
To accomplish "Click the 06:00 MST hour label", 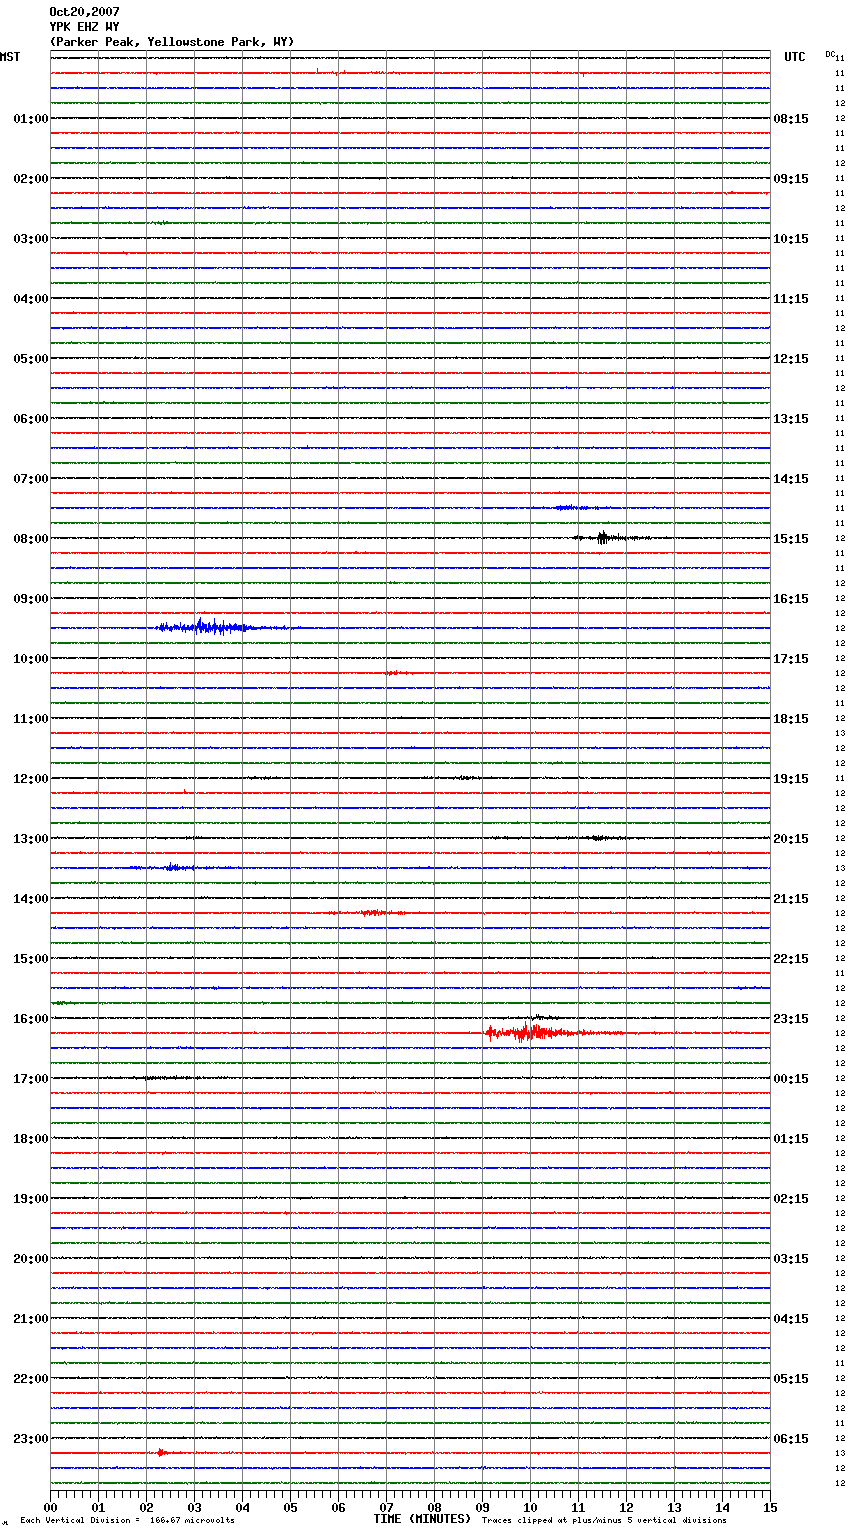I will point(30,419).
